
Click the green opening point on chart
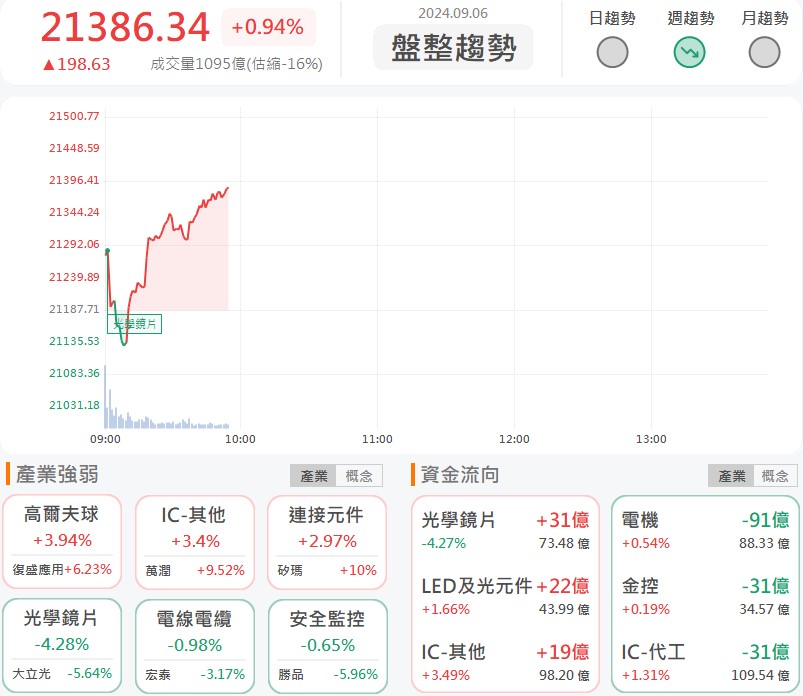[x=107, y=251]
